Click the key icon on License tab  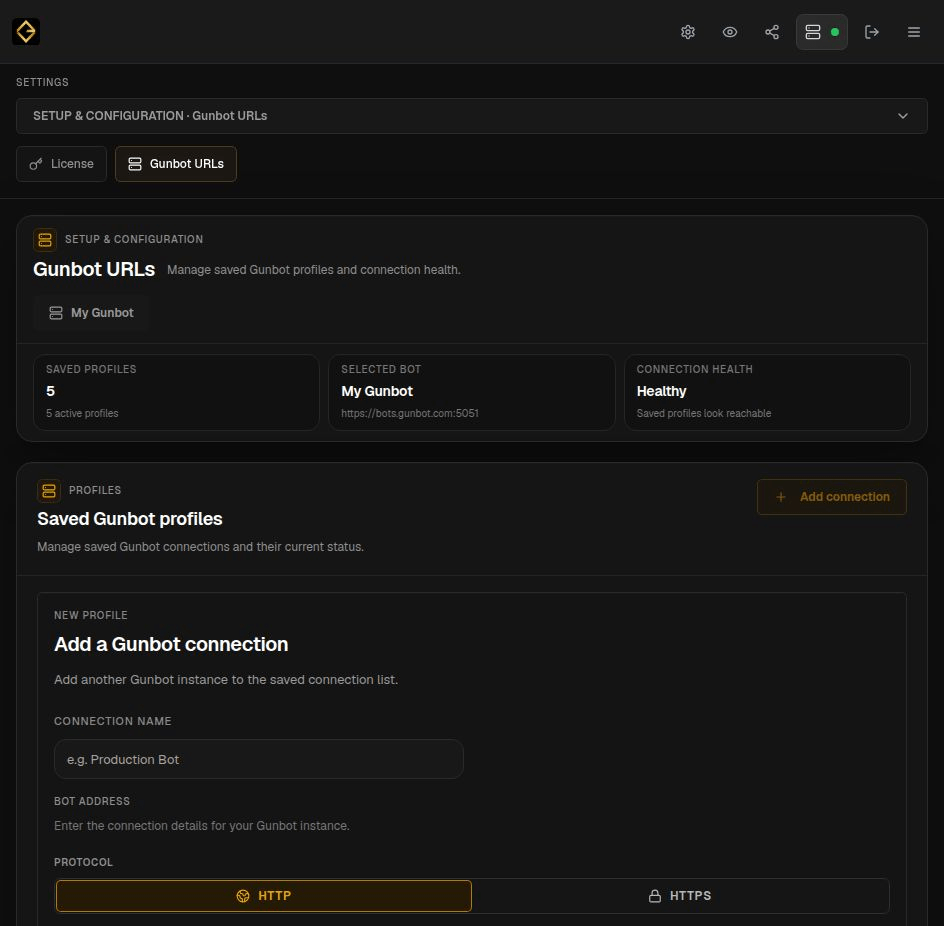(x=36, y=164)
